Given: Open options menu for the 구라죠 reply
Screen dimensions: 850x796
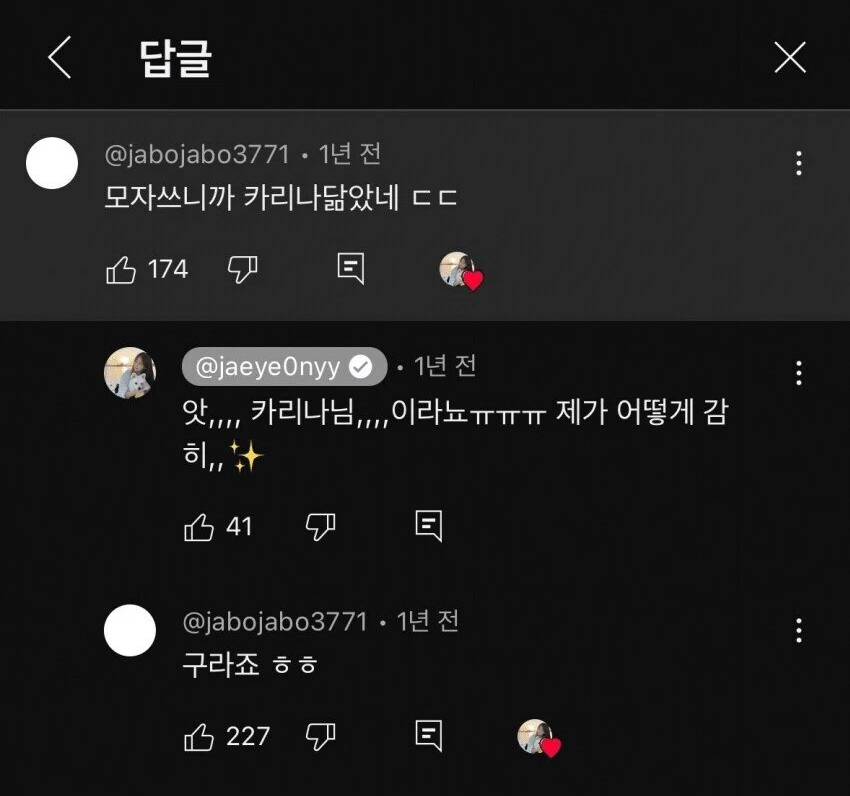Looking at the screenshot, I should [x=798, y=630].
